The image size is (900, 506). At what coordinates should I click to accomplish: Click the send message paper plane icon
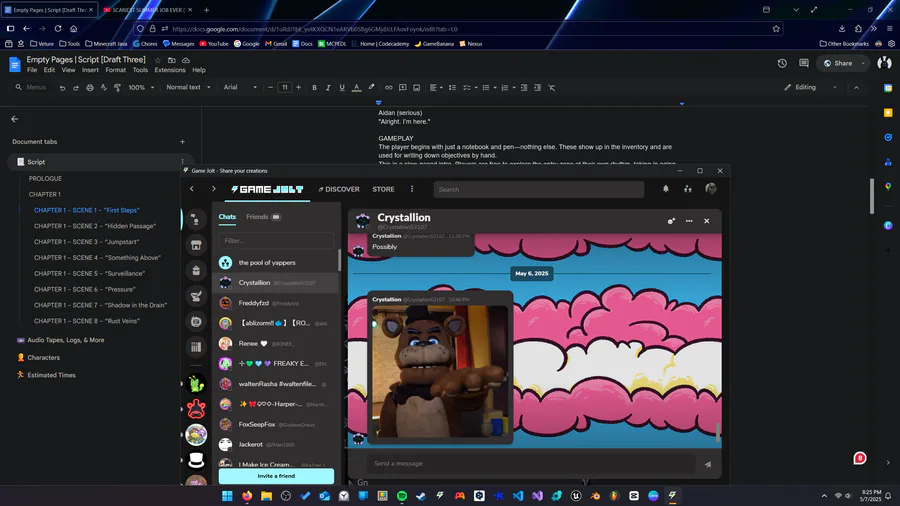[708, 464]
